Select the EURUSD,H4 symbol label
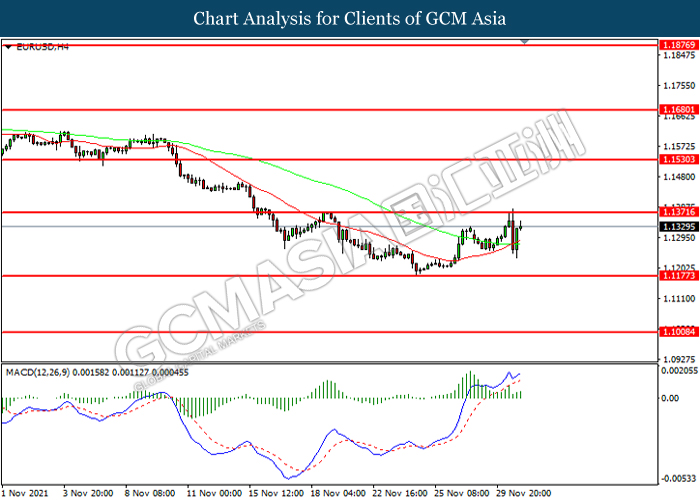700x500 pixels. [39, 47]
